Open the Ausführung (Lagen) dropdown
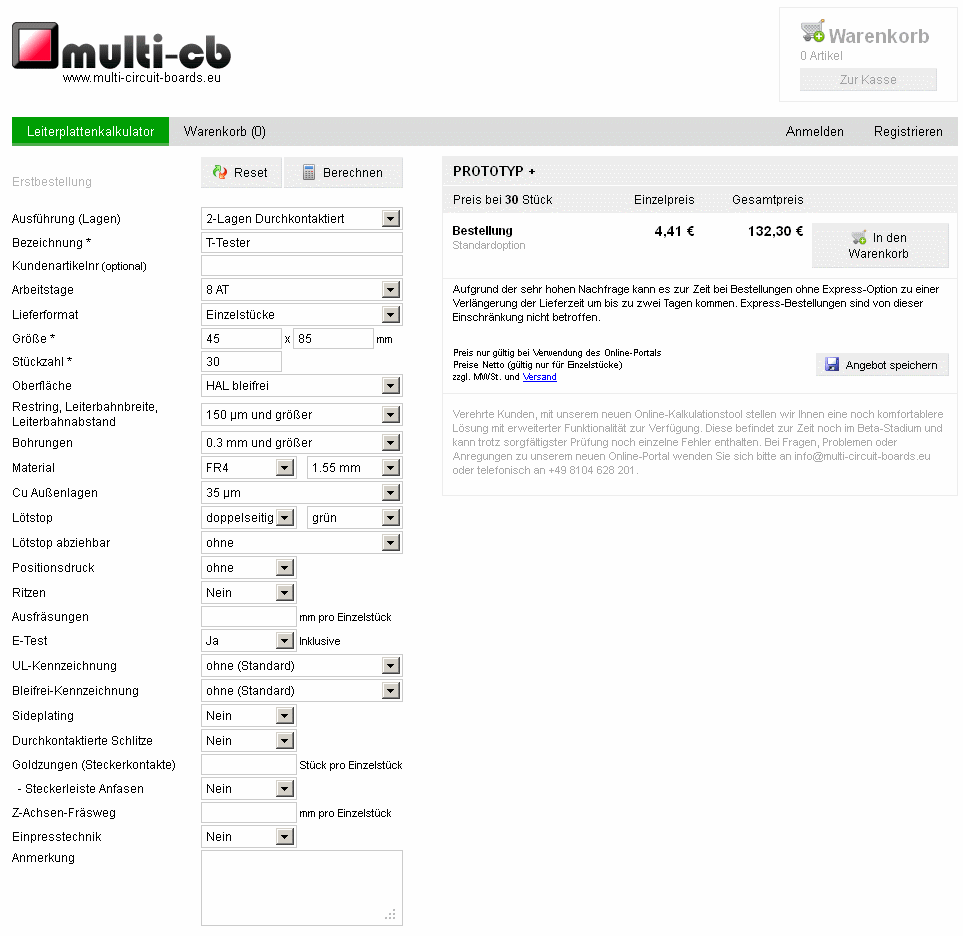 [x=302, y=219]
